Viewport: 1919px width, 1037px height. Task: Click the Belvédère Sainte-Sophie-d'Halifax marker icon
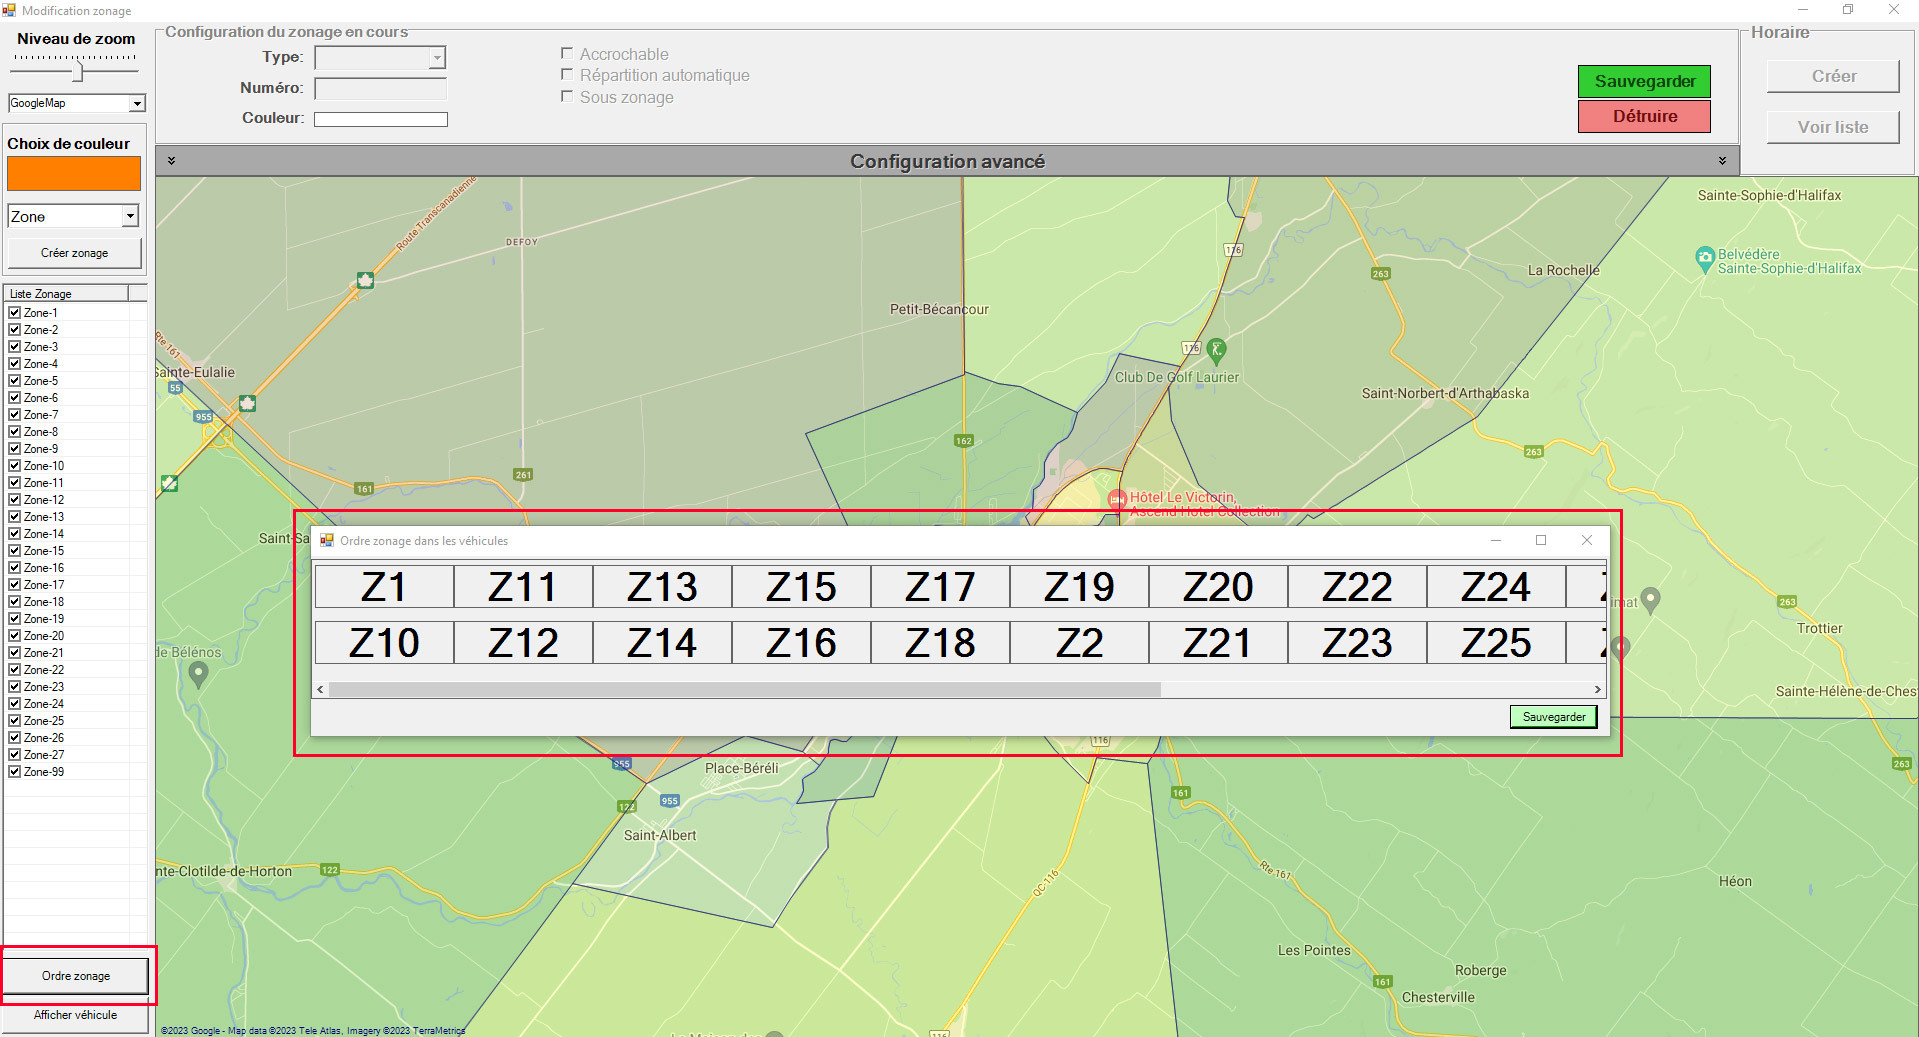pos(1705,259)
